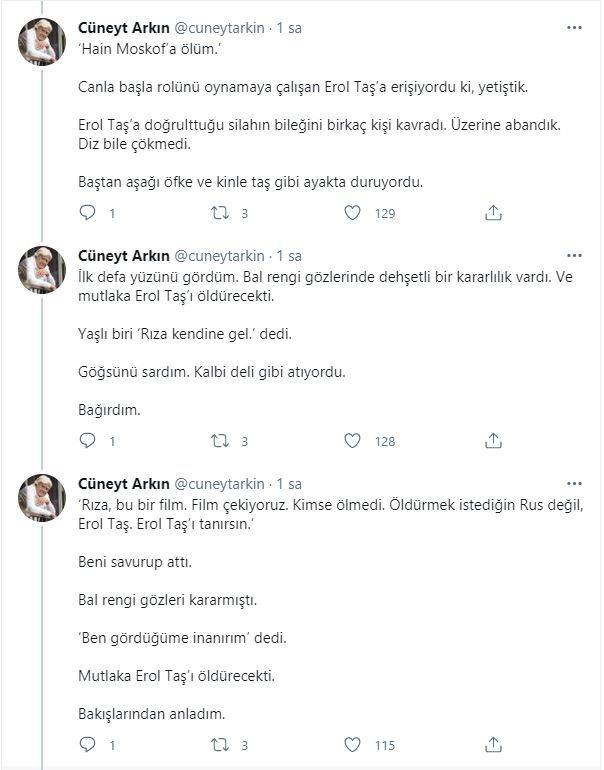
Task: Click the profile avatar on the first tweet
Action: [x=43, y=42]
